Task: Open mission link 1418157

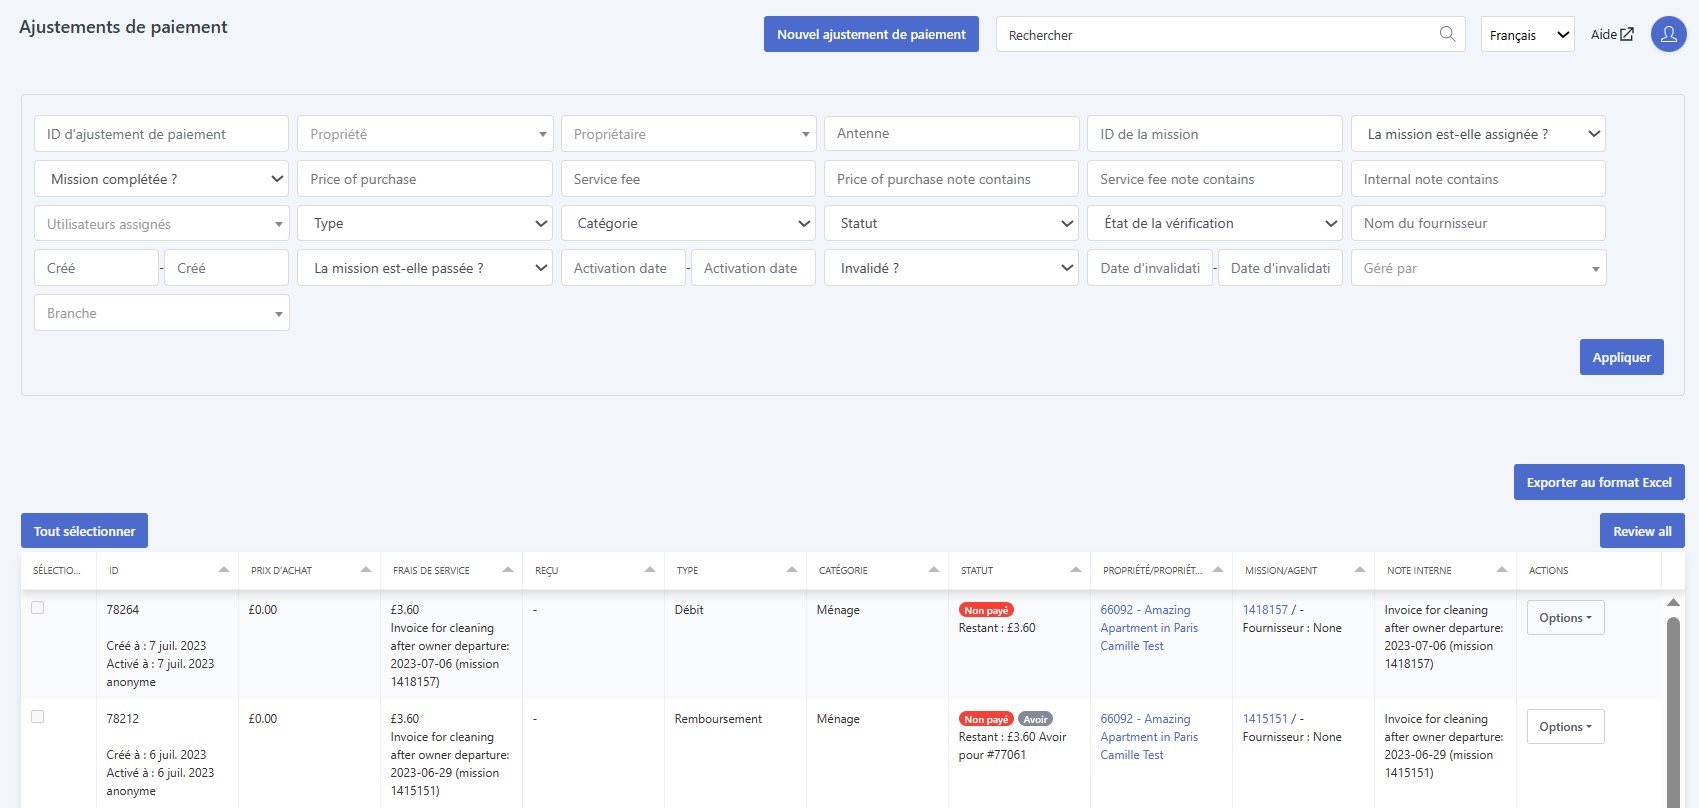Action: click(1265, 610)
